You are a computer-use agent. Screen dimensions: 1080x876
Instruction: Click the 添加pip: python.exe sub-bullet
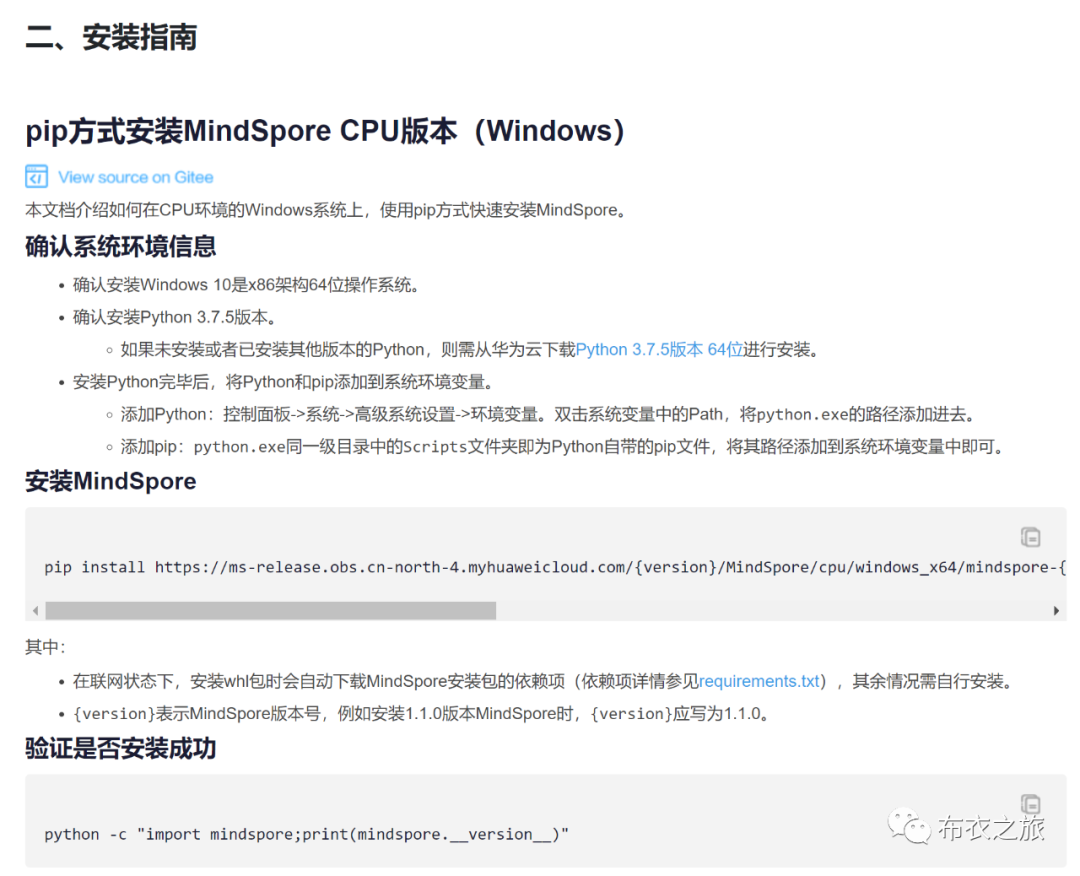coord(563,446)
